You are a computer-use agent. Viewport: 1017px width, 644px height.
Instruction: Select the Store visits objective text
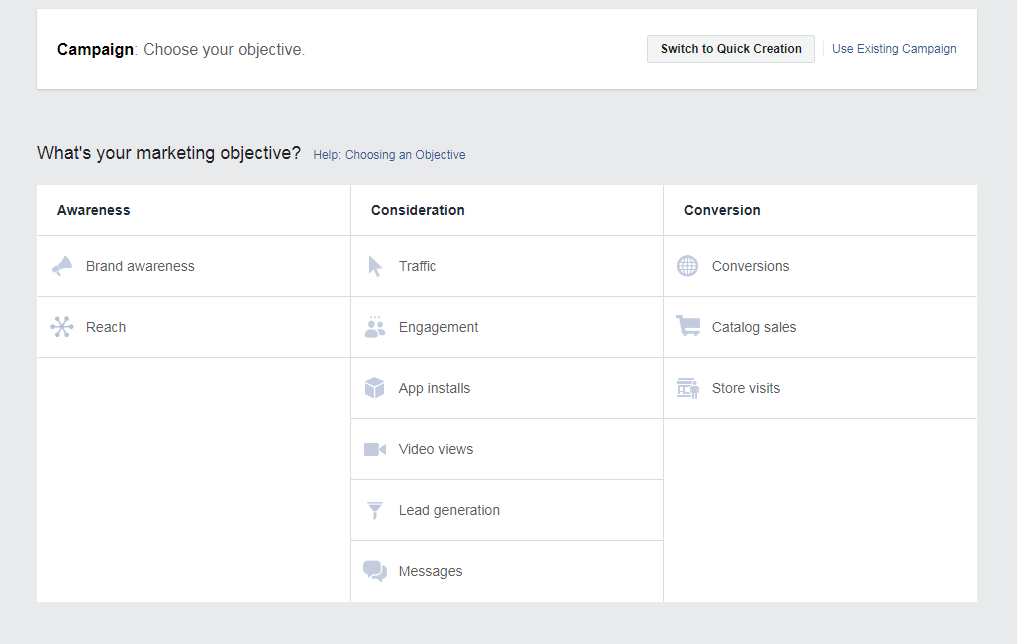746,388
